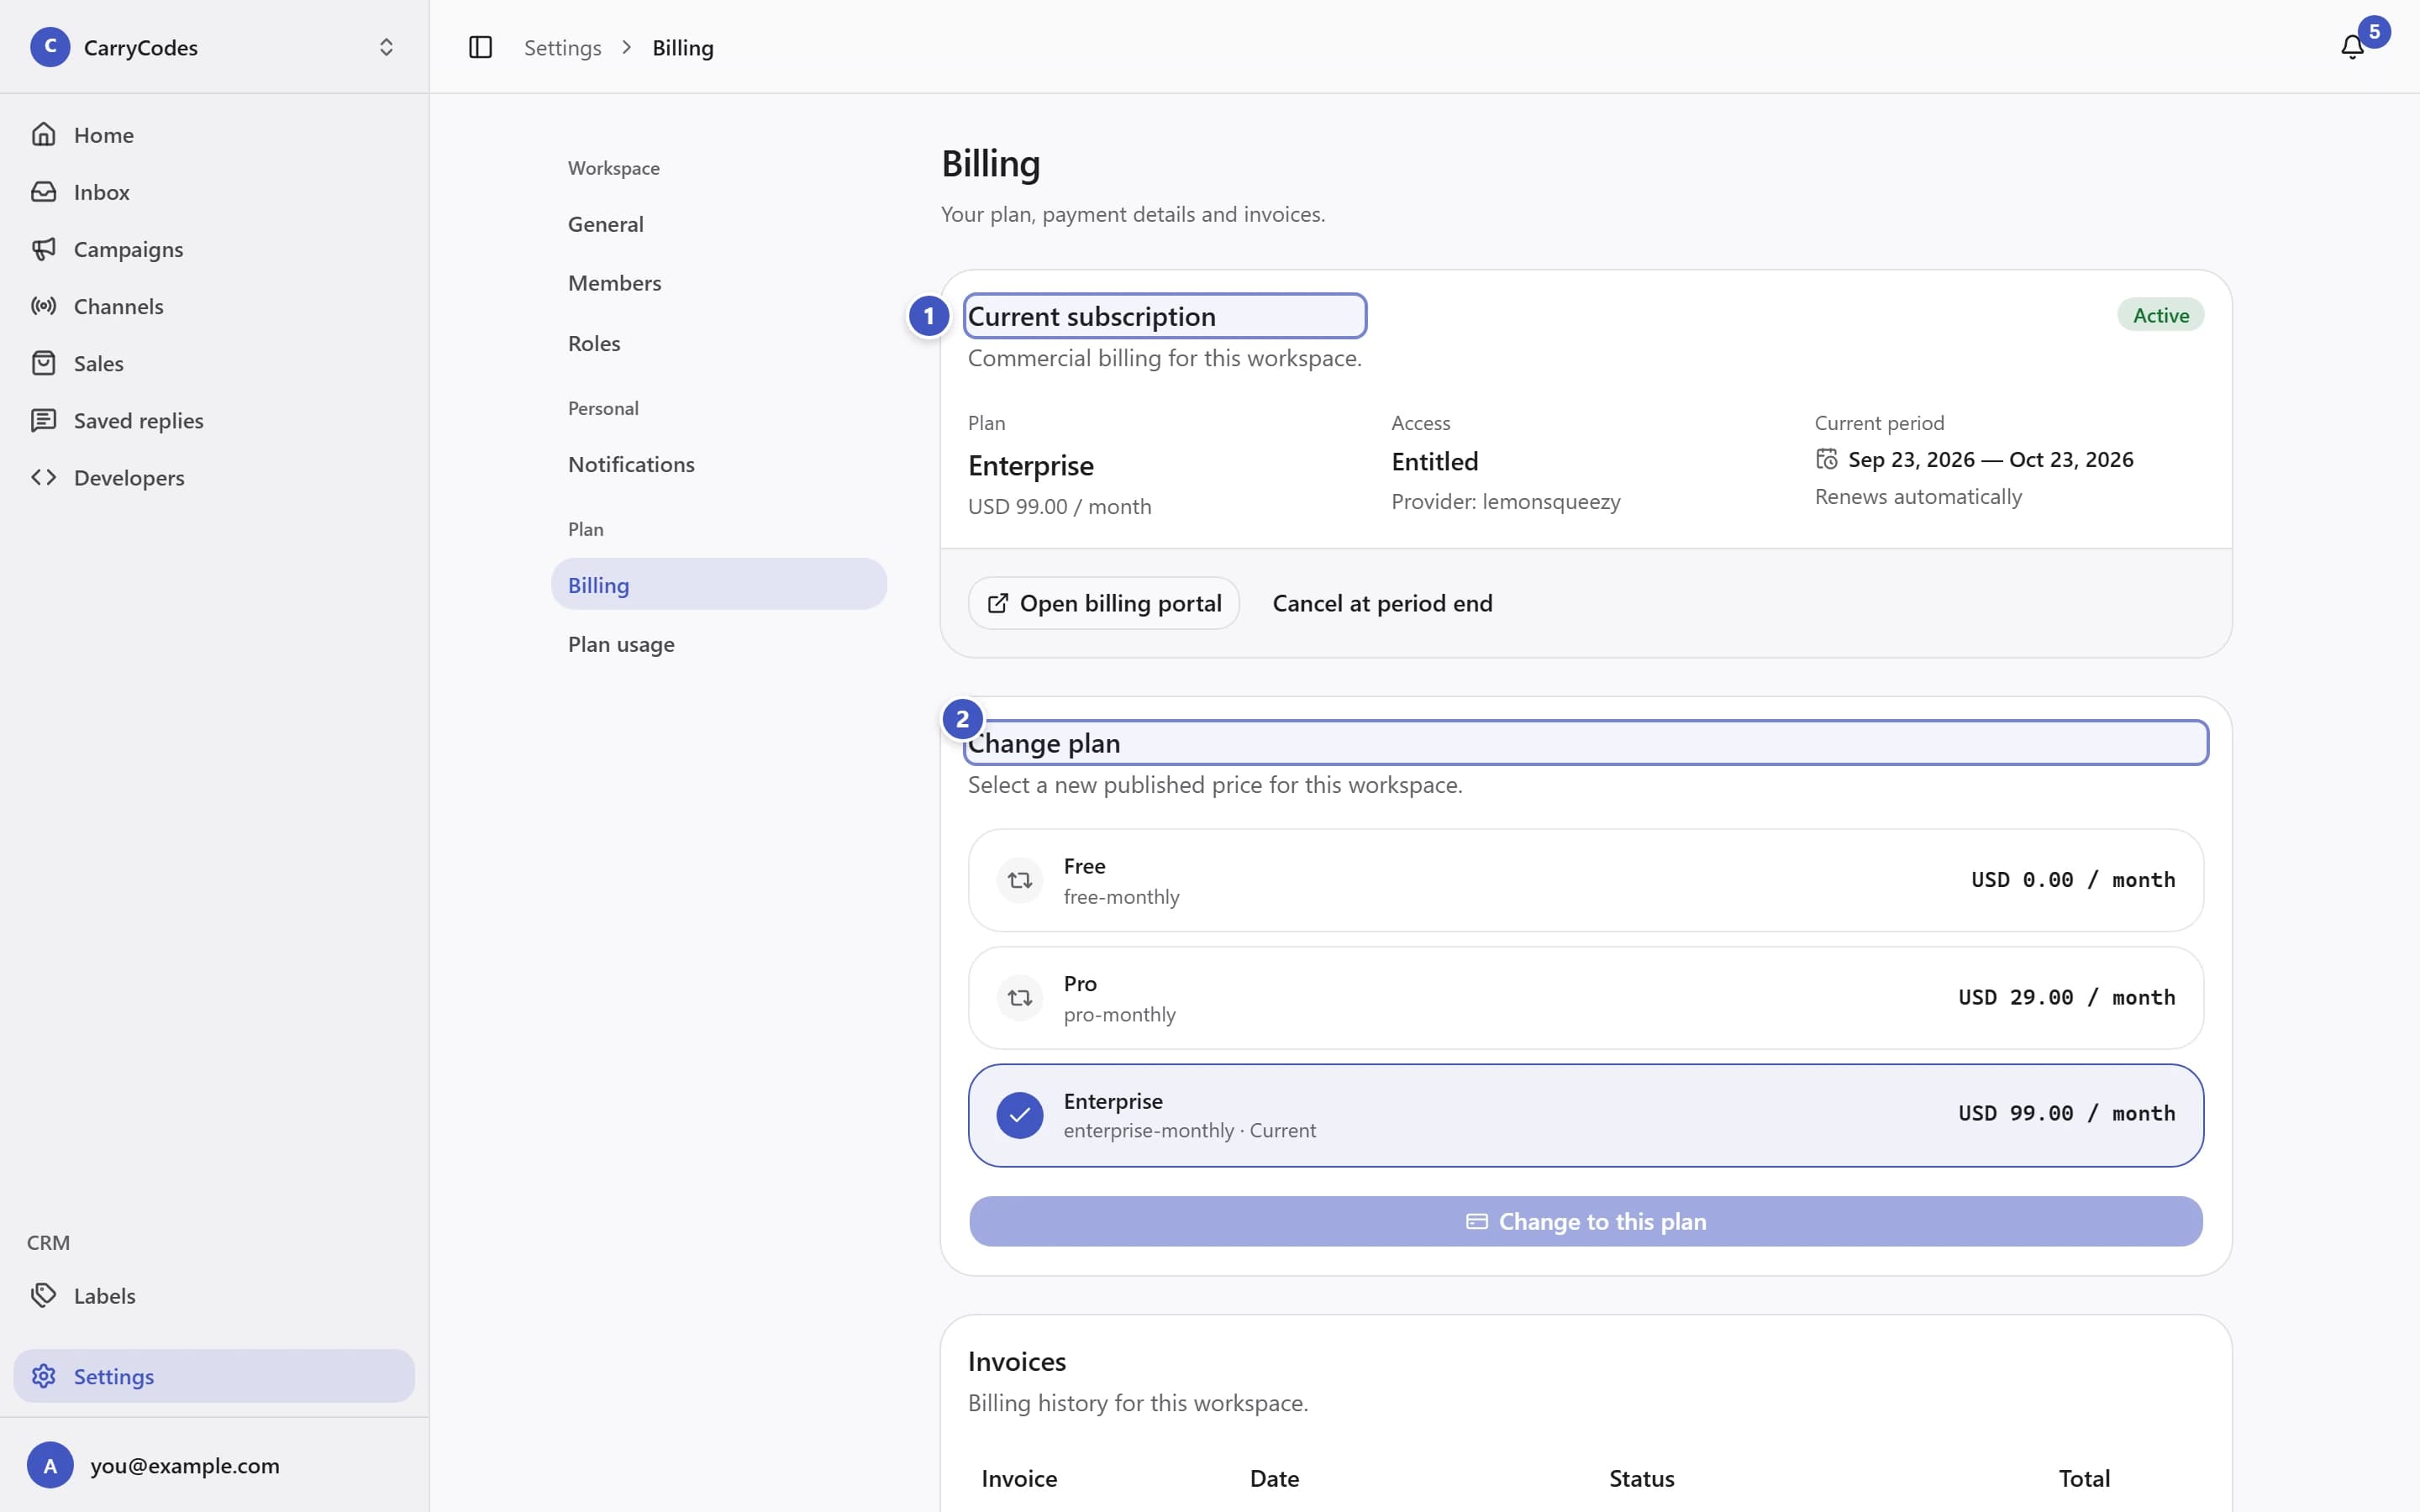The height and width of the screenshot is (1512, 2420).
Task: Click the Enterprise plan checkmark icon
Action: point(1020,1115)
